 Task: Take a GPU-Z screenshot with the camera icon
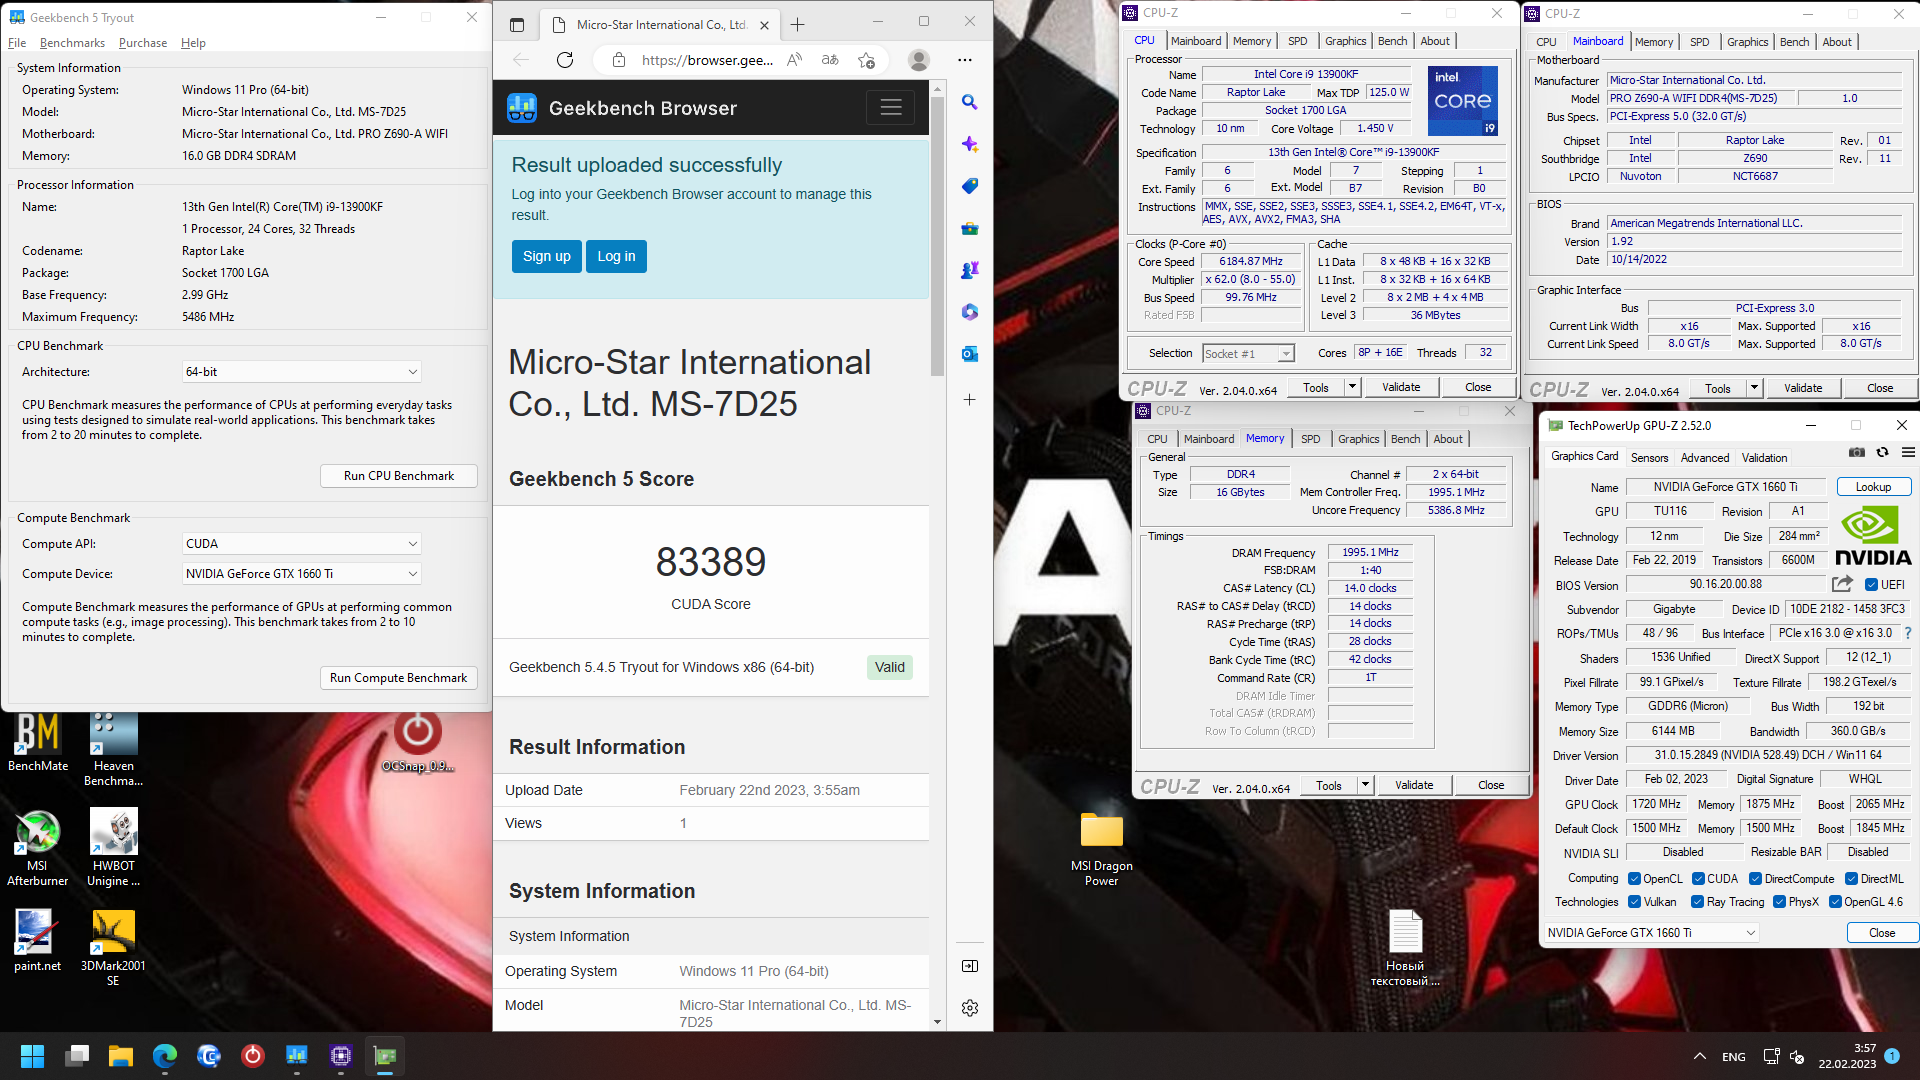[x=1857, y=453]
